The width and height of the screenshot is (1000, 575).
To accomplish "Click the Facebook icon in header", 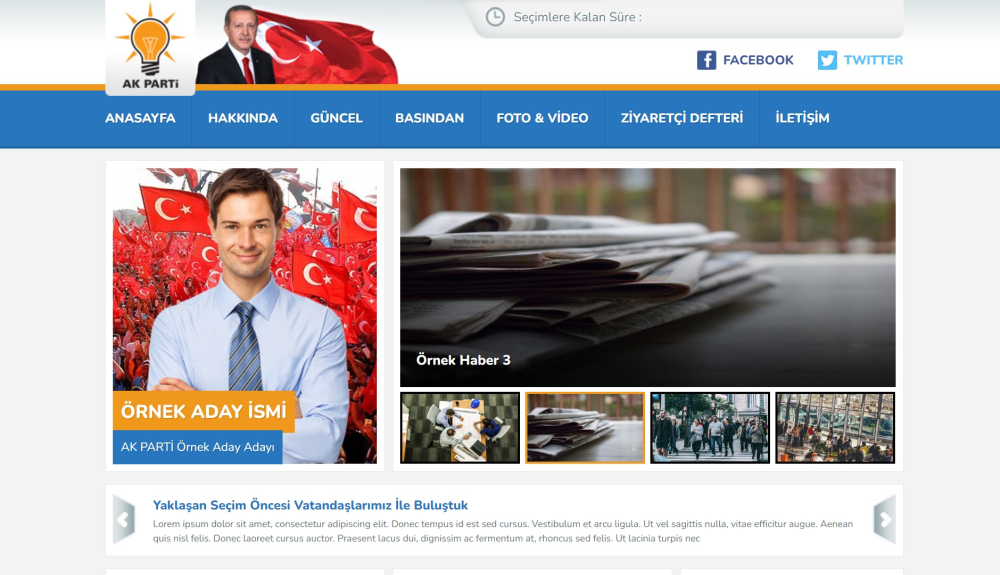I will [706, 60].
